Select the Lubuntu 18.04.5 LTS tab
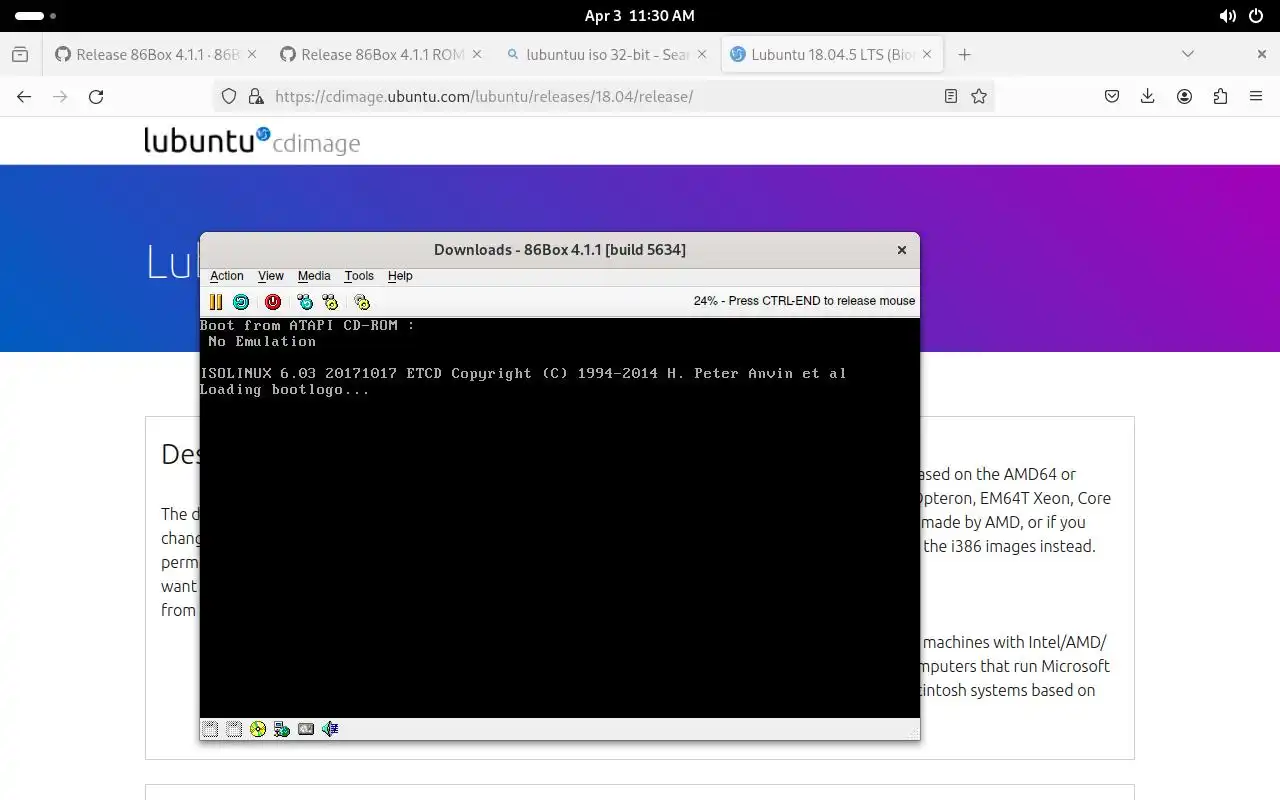Viewport: 1280px width, 800px height. click(x=831, y=55)
